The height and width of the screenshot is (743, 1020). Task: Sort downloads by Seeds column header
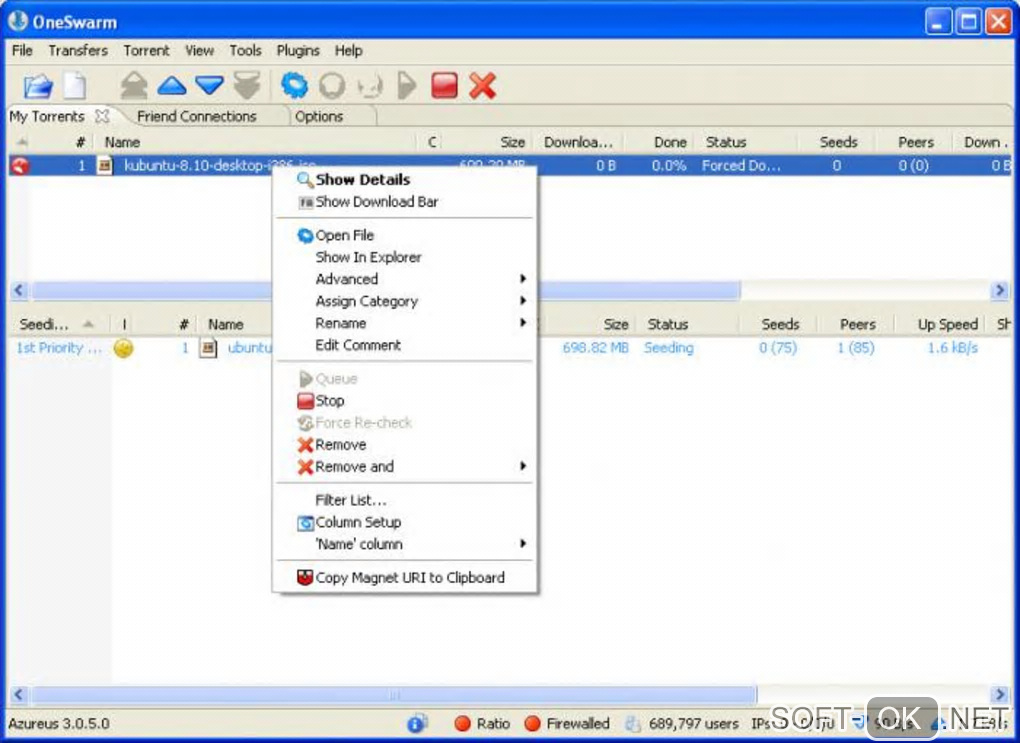click(837, 142)
